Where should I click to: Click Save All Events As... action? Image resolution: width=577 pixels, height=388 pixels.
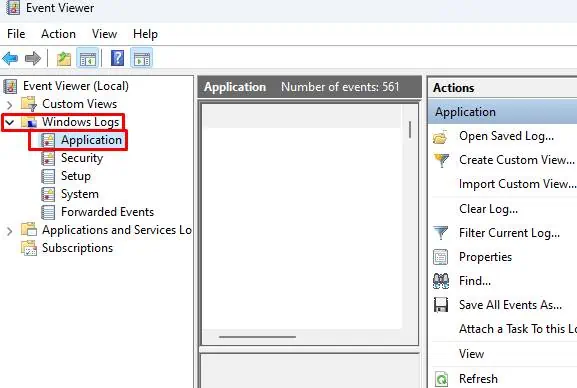(510, 305)
